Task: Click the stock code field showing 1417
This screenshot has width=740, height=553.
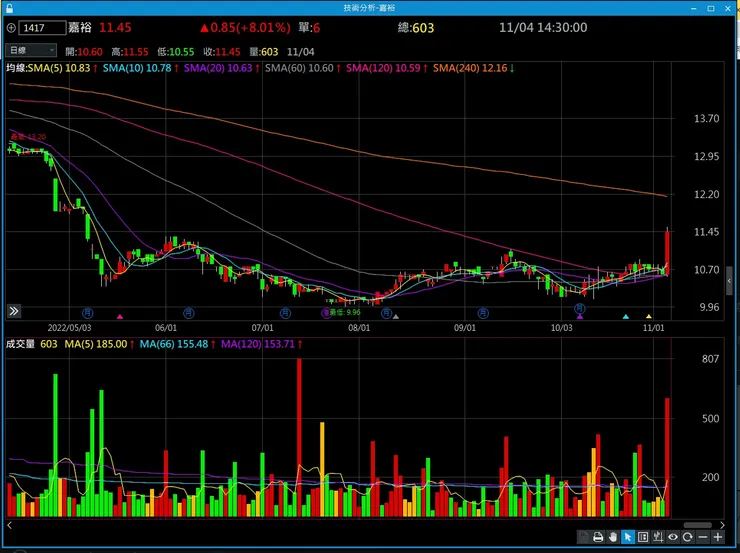Action: (42, 28)
